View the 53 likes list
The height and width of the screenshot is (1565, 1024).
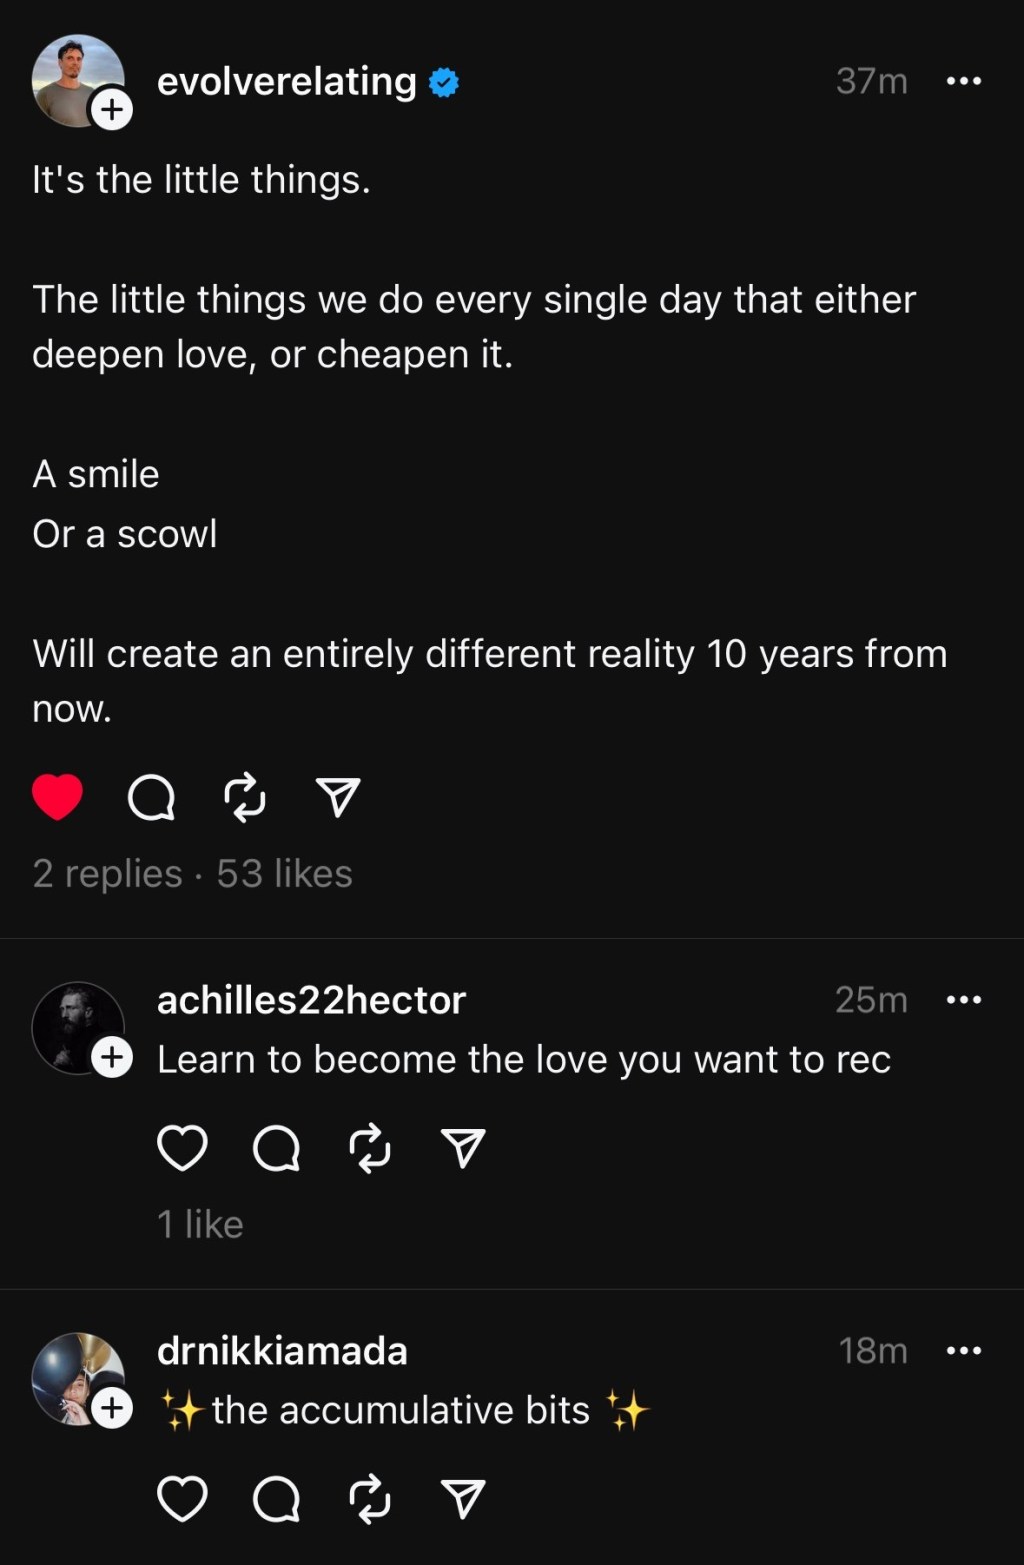pos(285,873)
